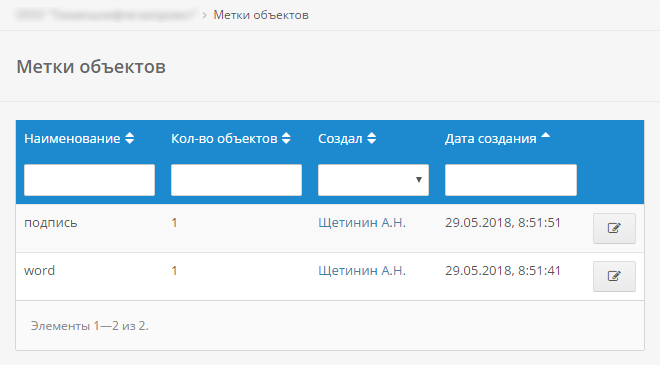Image resolution: width=660 pixels, height=365 pixels.
Task: Toggle Дата создания sort arrow
Action: pyautogui.click(x=546, y=136)
